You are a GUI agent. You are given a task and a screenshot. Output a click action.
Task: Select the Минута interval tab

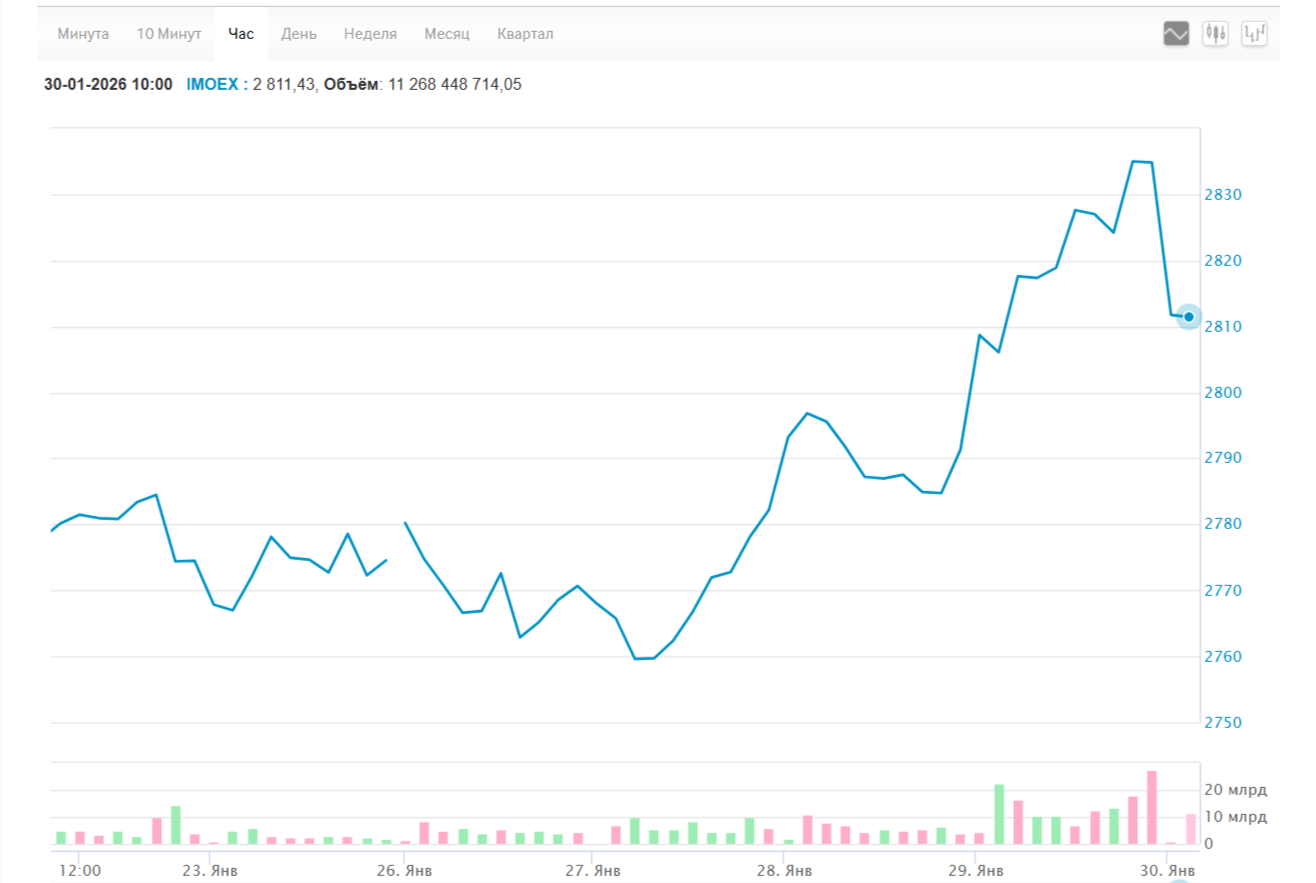83,34
